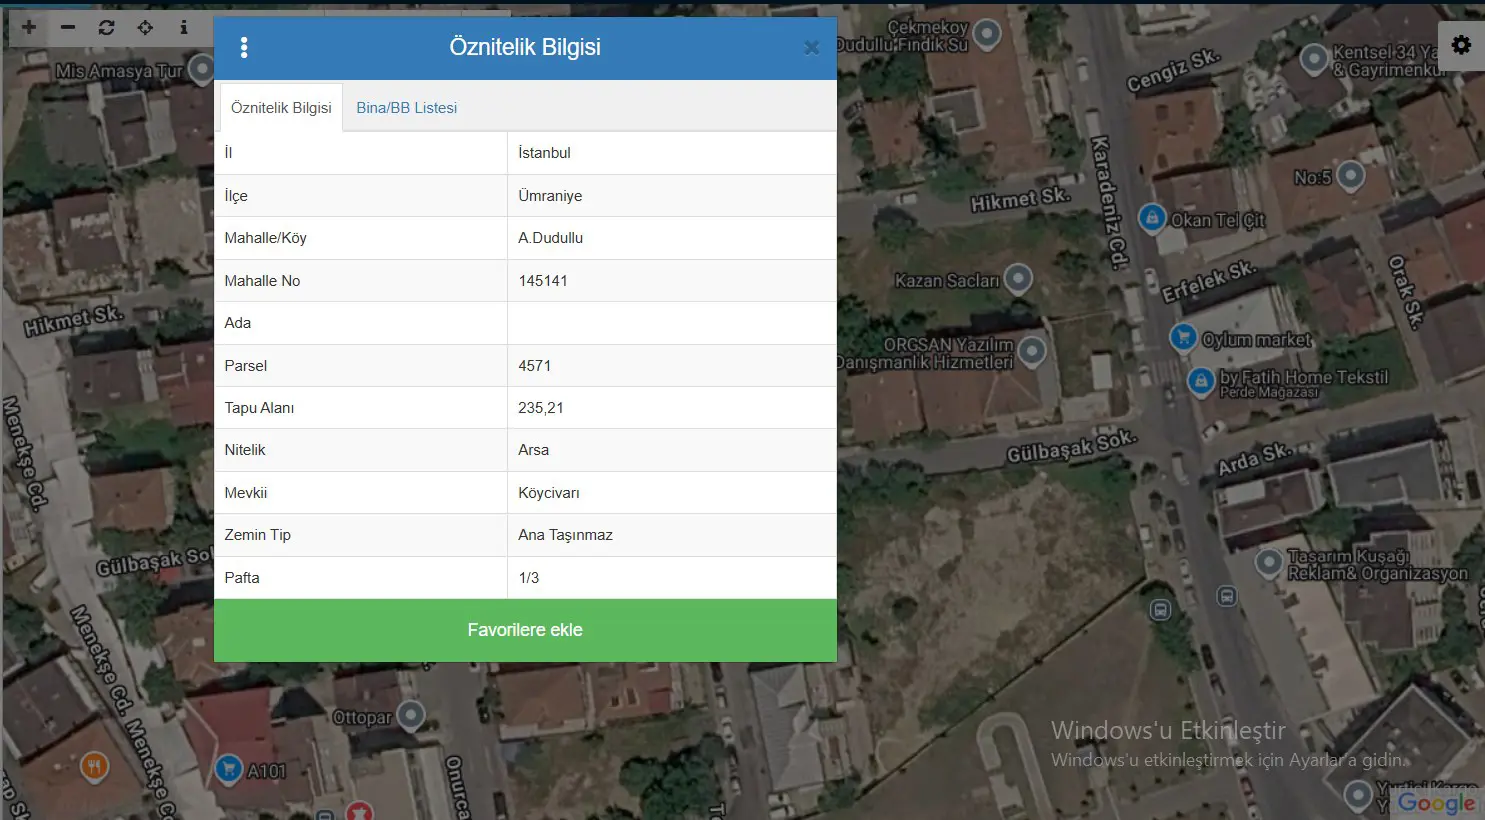Click the Favorilere ekle button
This screenshot has width=1485, height=820.
click(525, 630)
